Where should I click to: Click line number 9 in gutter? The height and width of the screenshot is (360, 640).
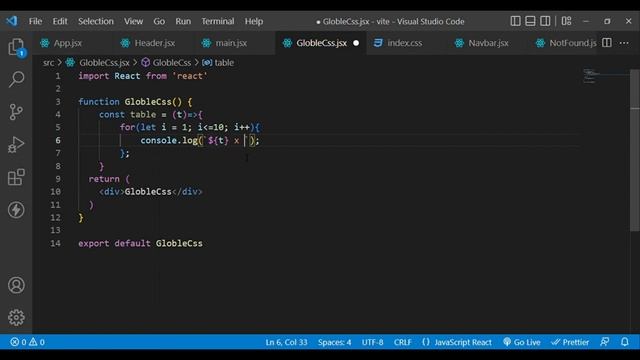(x=58, y=179)
